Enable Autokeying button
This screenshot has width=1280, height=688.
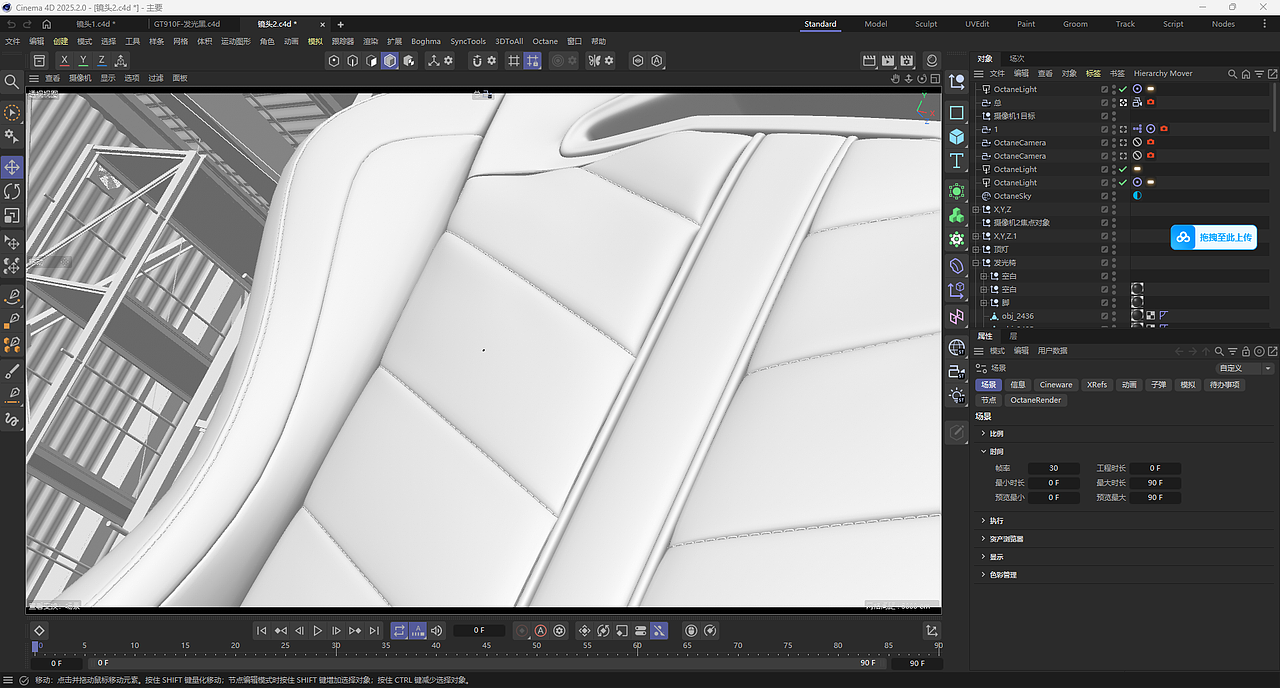click(541, 631)
